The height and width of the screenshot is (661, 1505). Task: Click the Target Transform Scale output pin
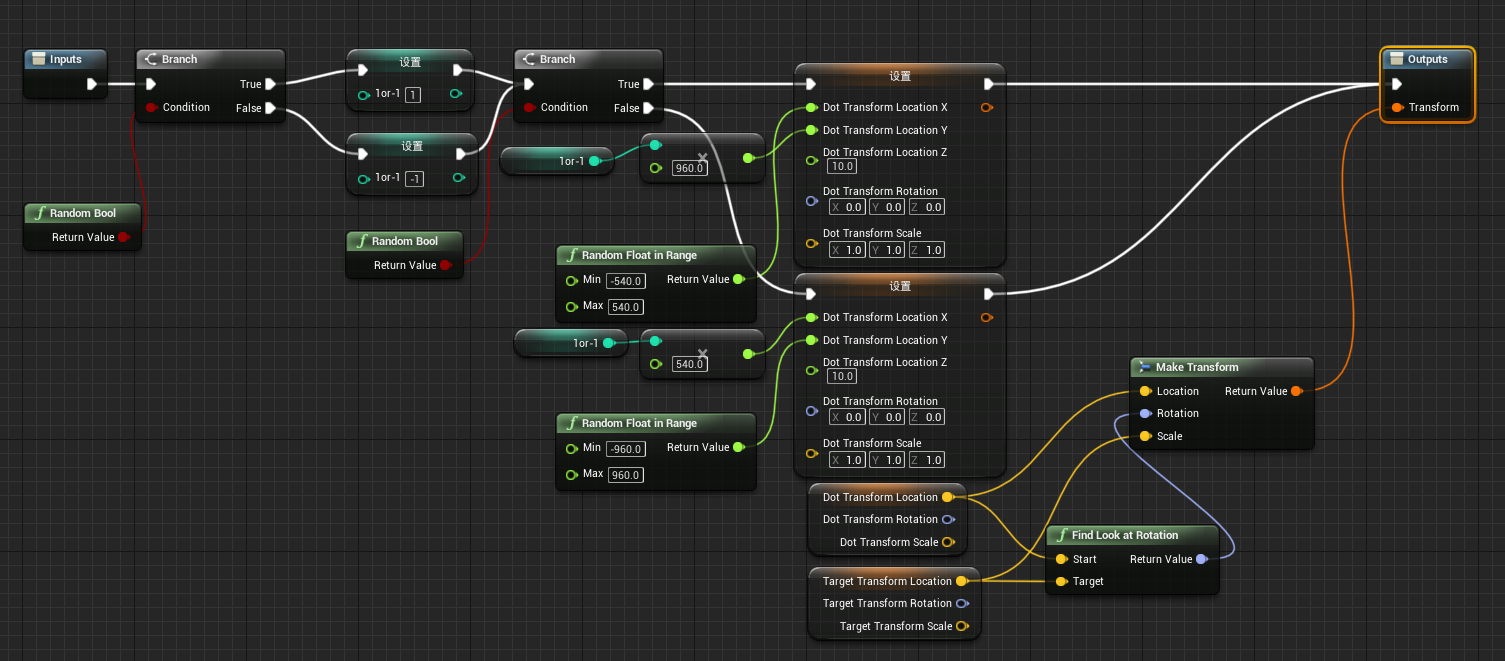coord(961,626)
